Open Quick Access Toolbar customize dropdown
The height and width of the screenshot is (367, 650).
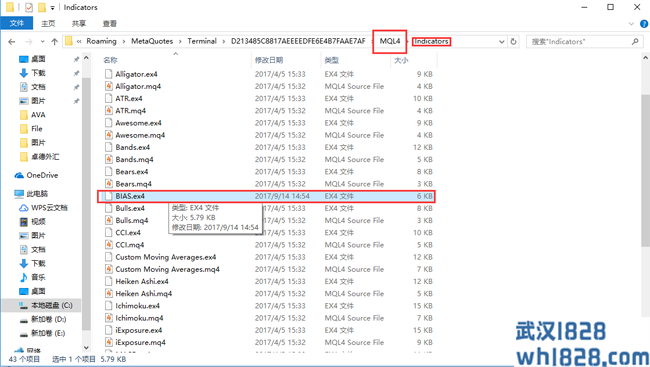point(52,7)
